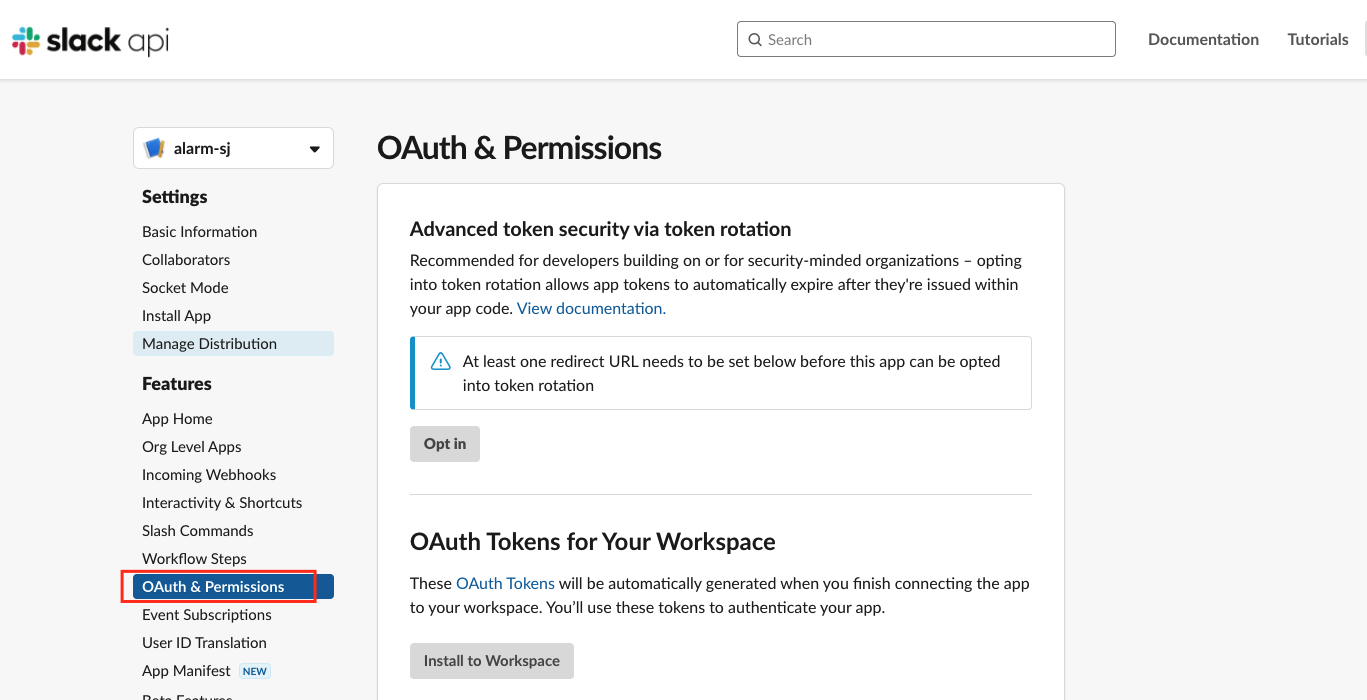Go to Basic Information settings

[199, 231]
